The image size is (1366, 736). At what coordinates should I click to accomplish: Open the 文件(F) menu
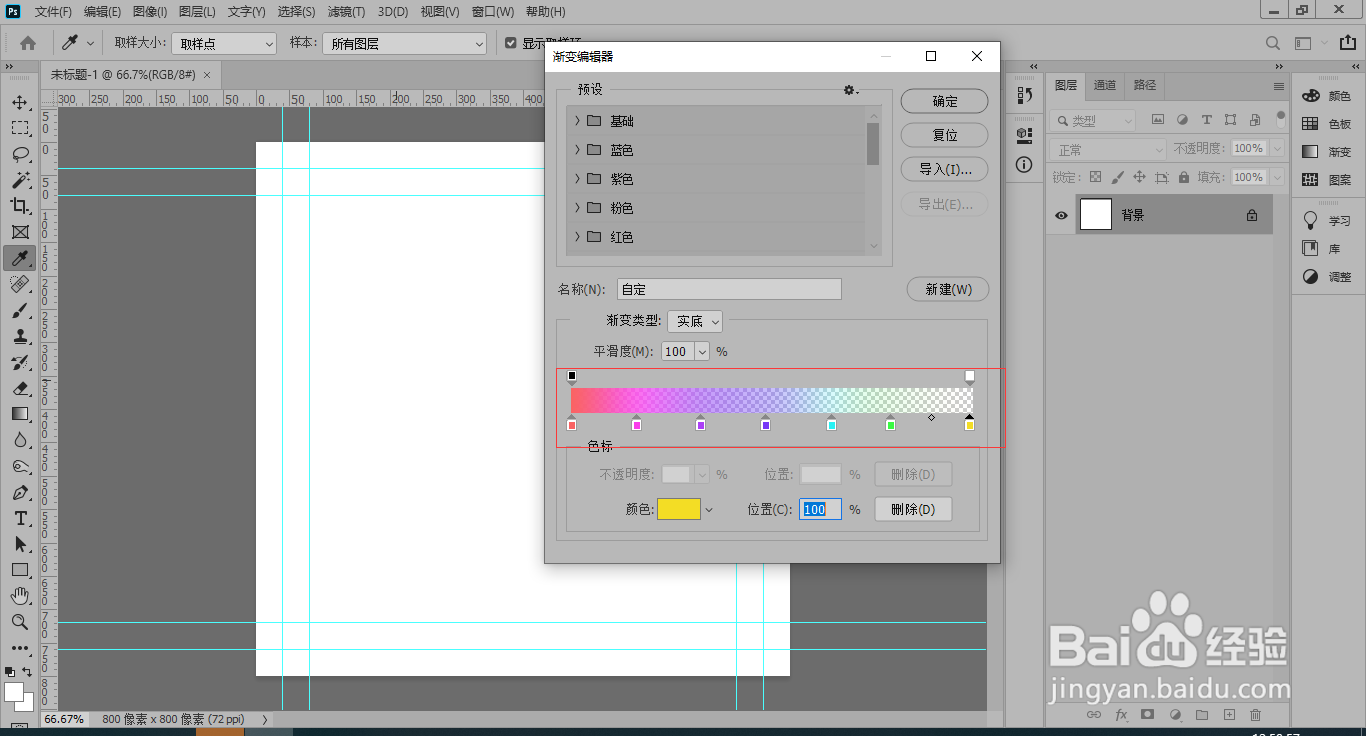53,12
